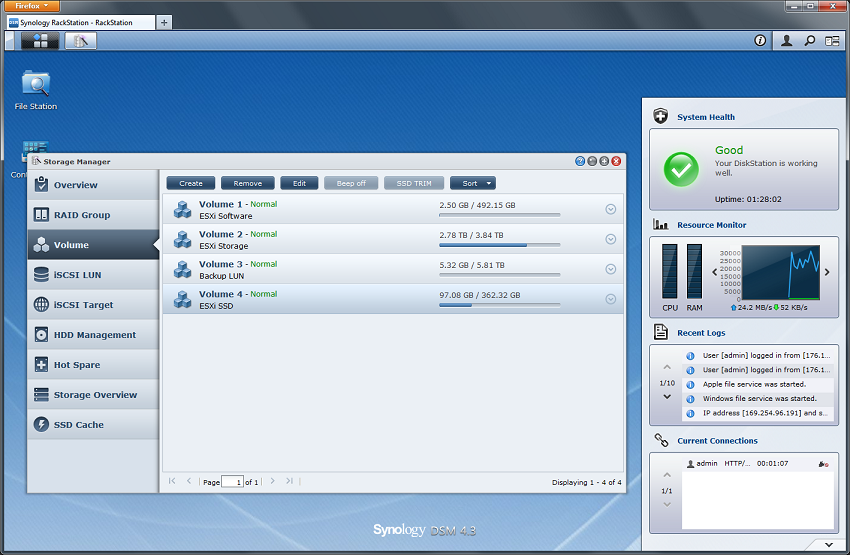Open iSCSI Target section
Image resolution: width=850 pixels, height=555 pixels.
click(93, 305)
